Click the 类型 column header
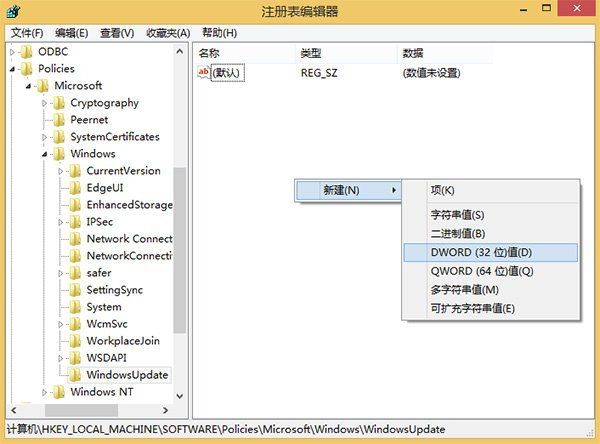The width and height of the screenshot is (600, 444). [346, 53]
